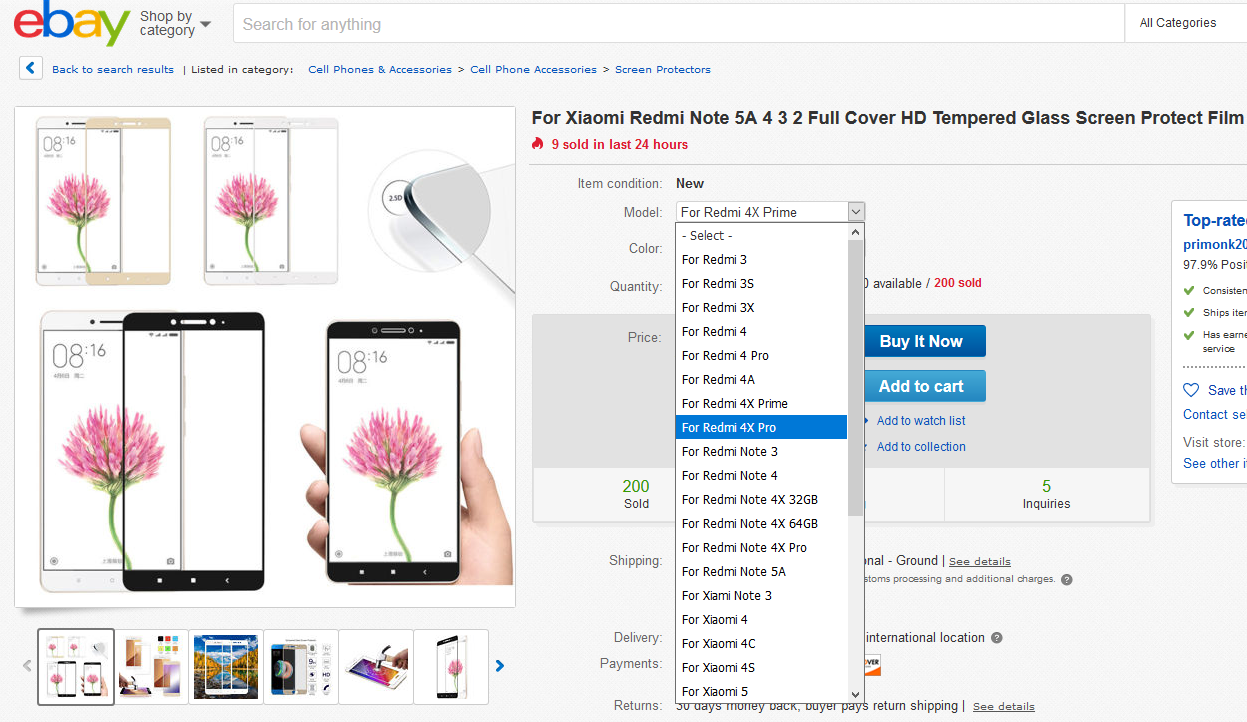Select For Redmi Note 5A option
Image resolution: width=1247 pixels, height=722 pixels.
(x=734, y=572)
